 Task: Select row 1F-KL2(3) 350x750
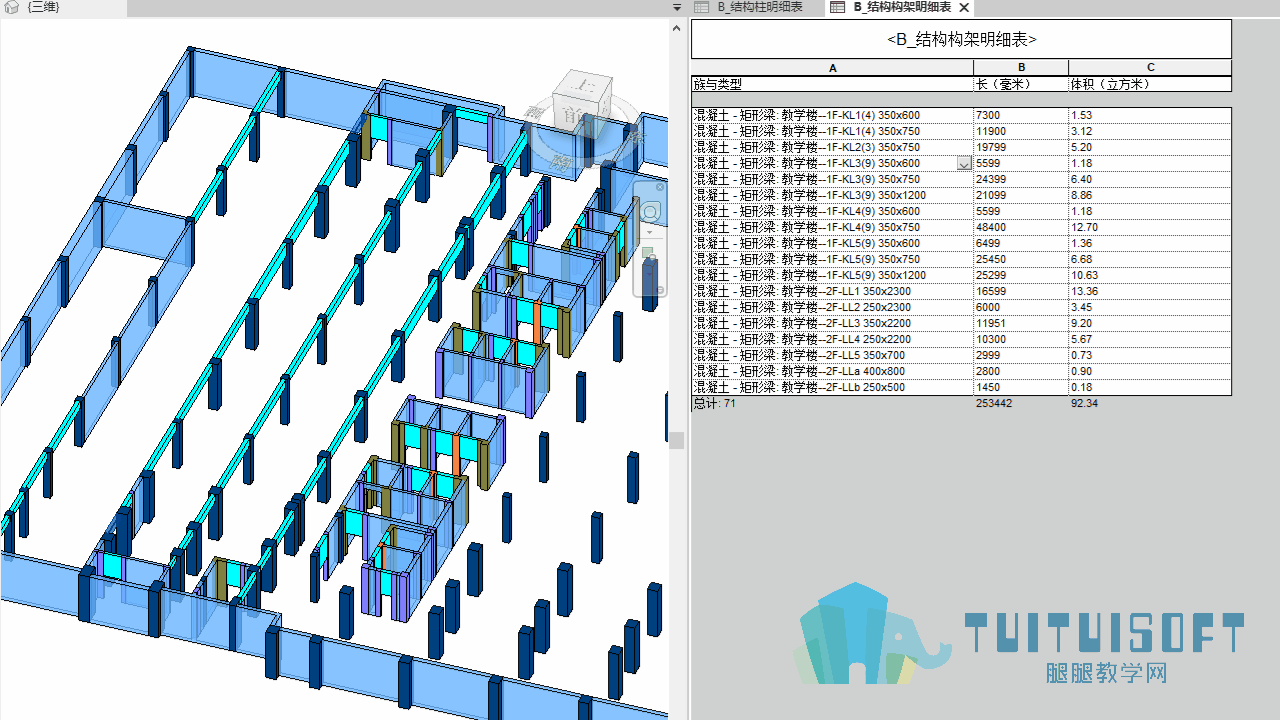tap(961, 148)
